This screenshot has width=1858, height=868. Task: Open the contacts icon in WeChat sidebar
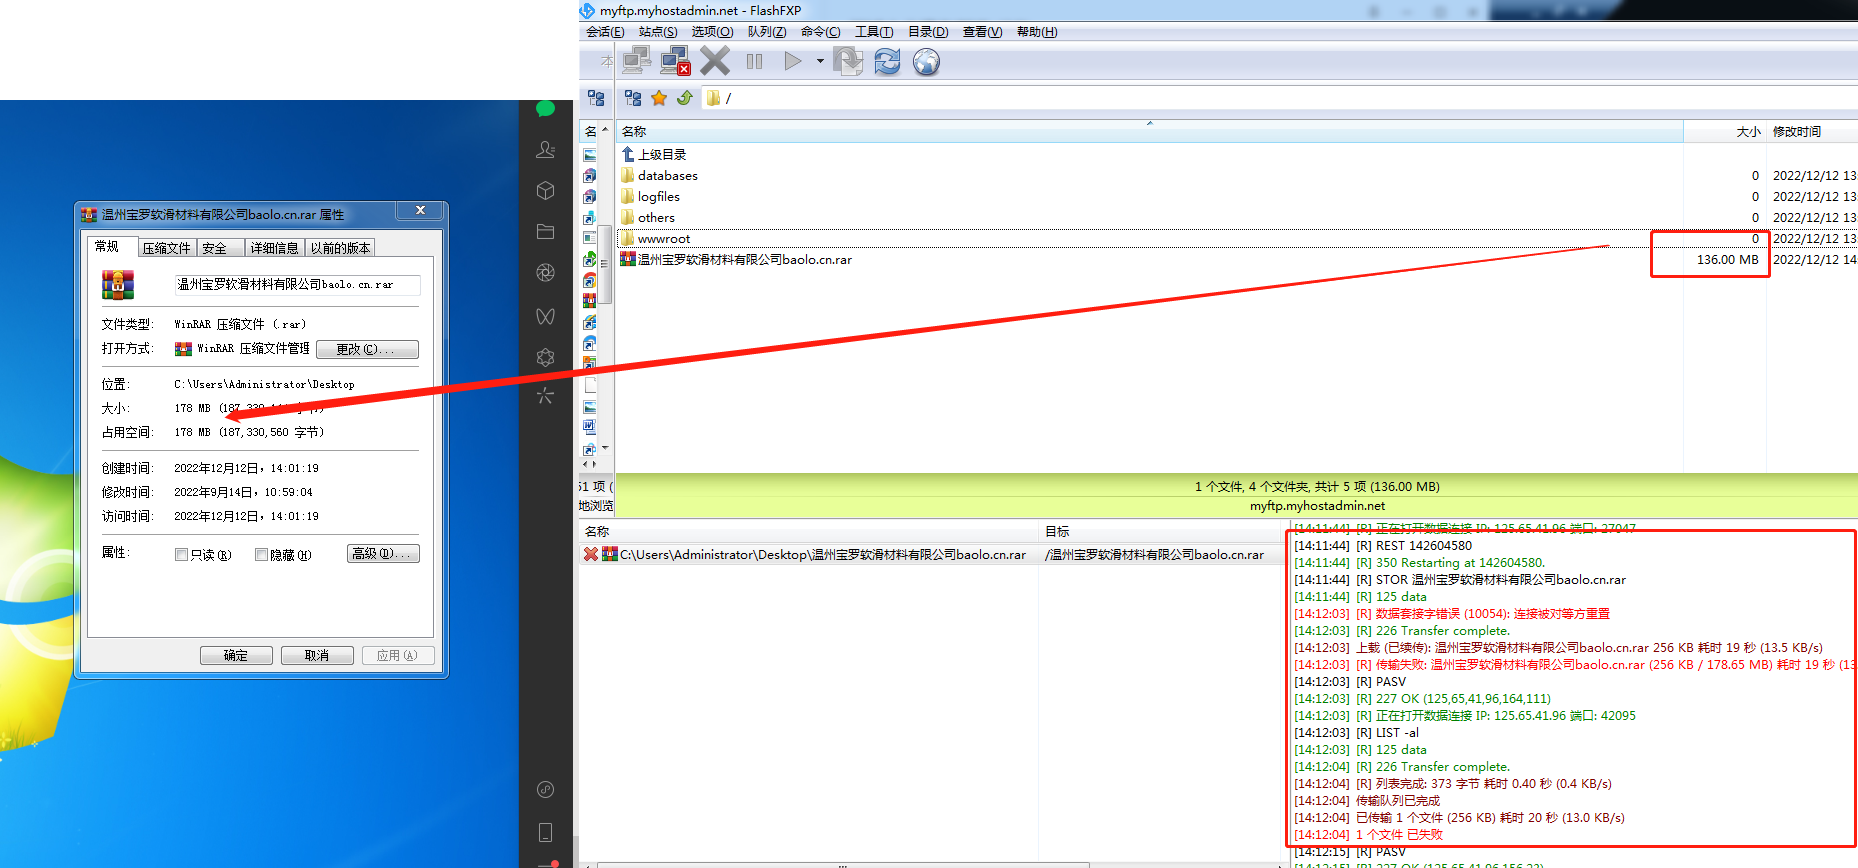pyautogui.click(x=545, y=149)
